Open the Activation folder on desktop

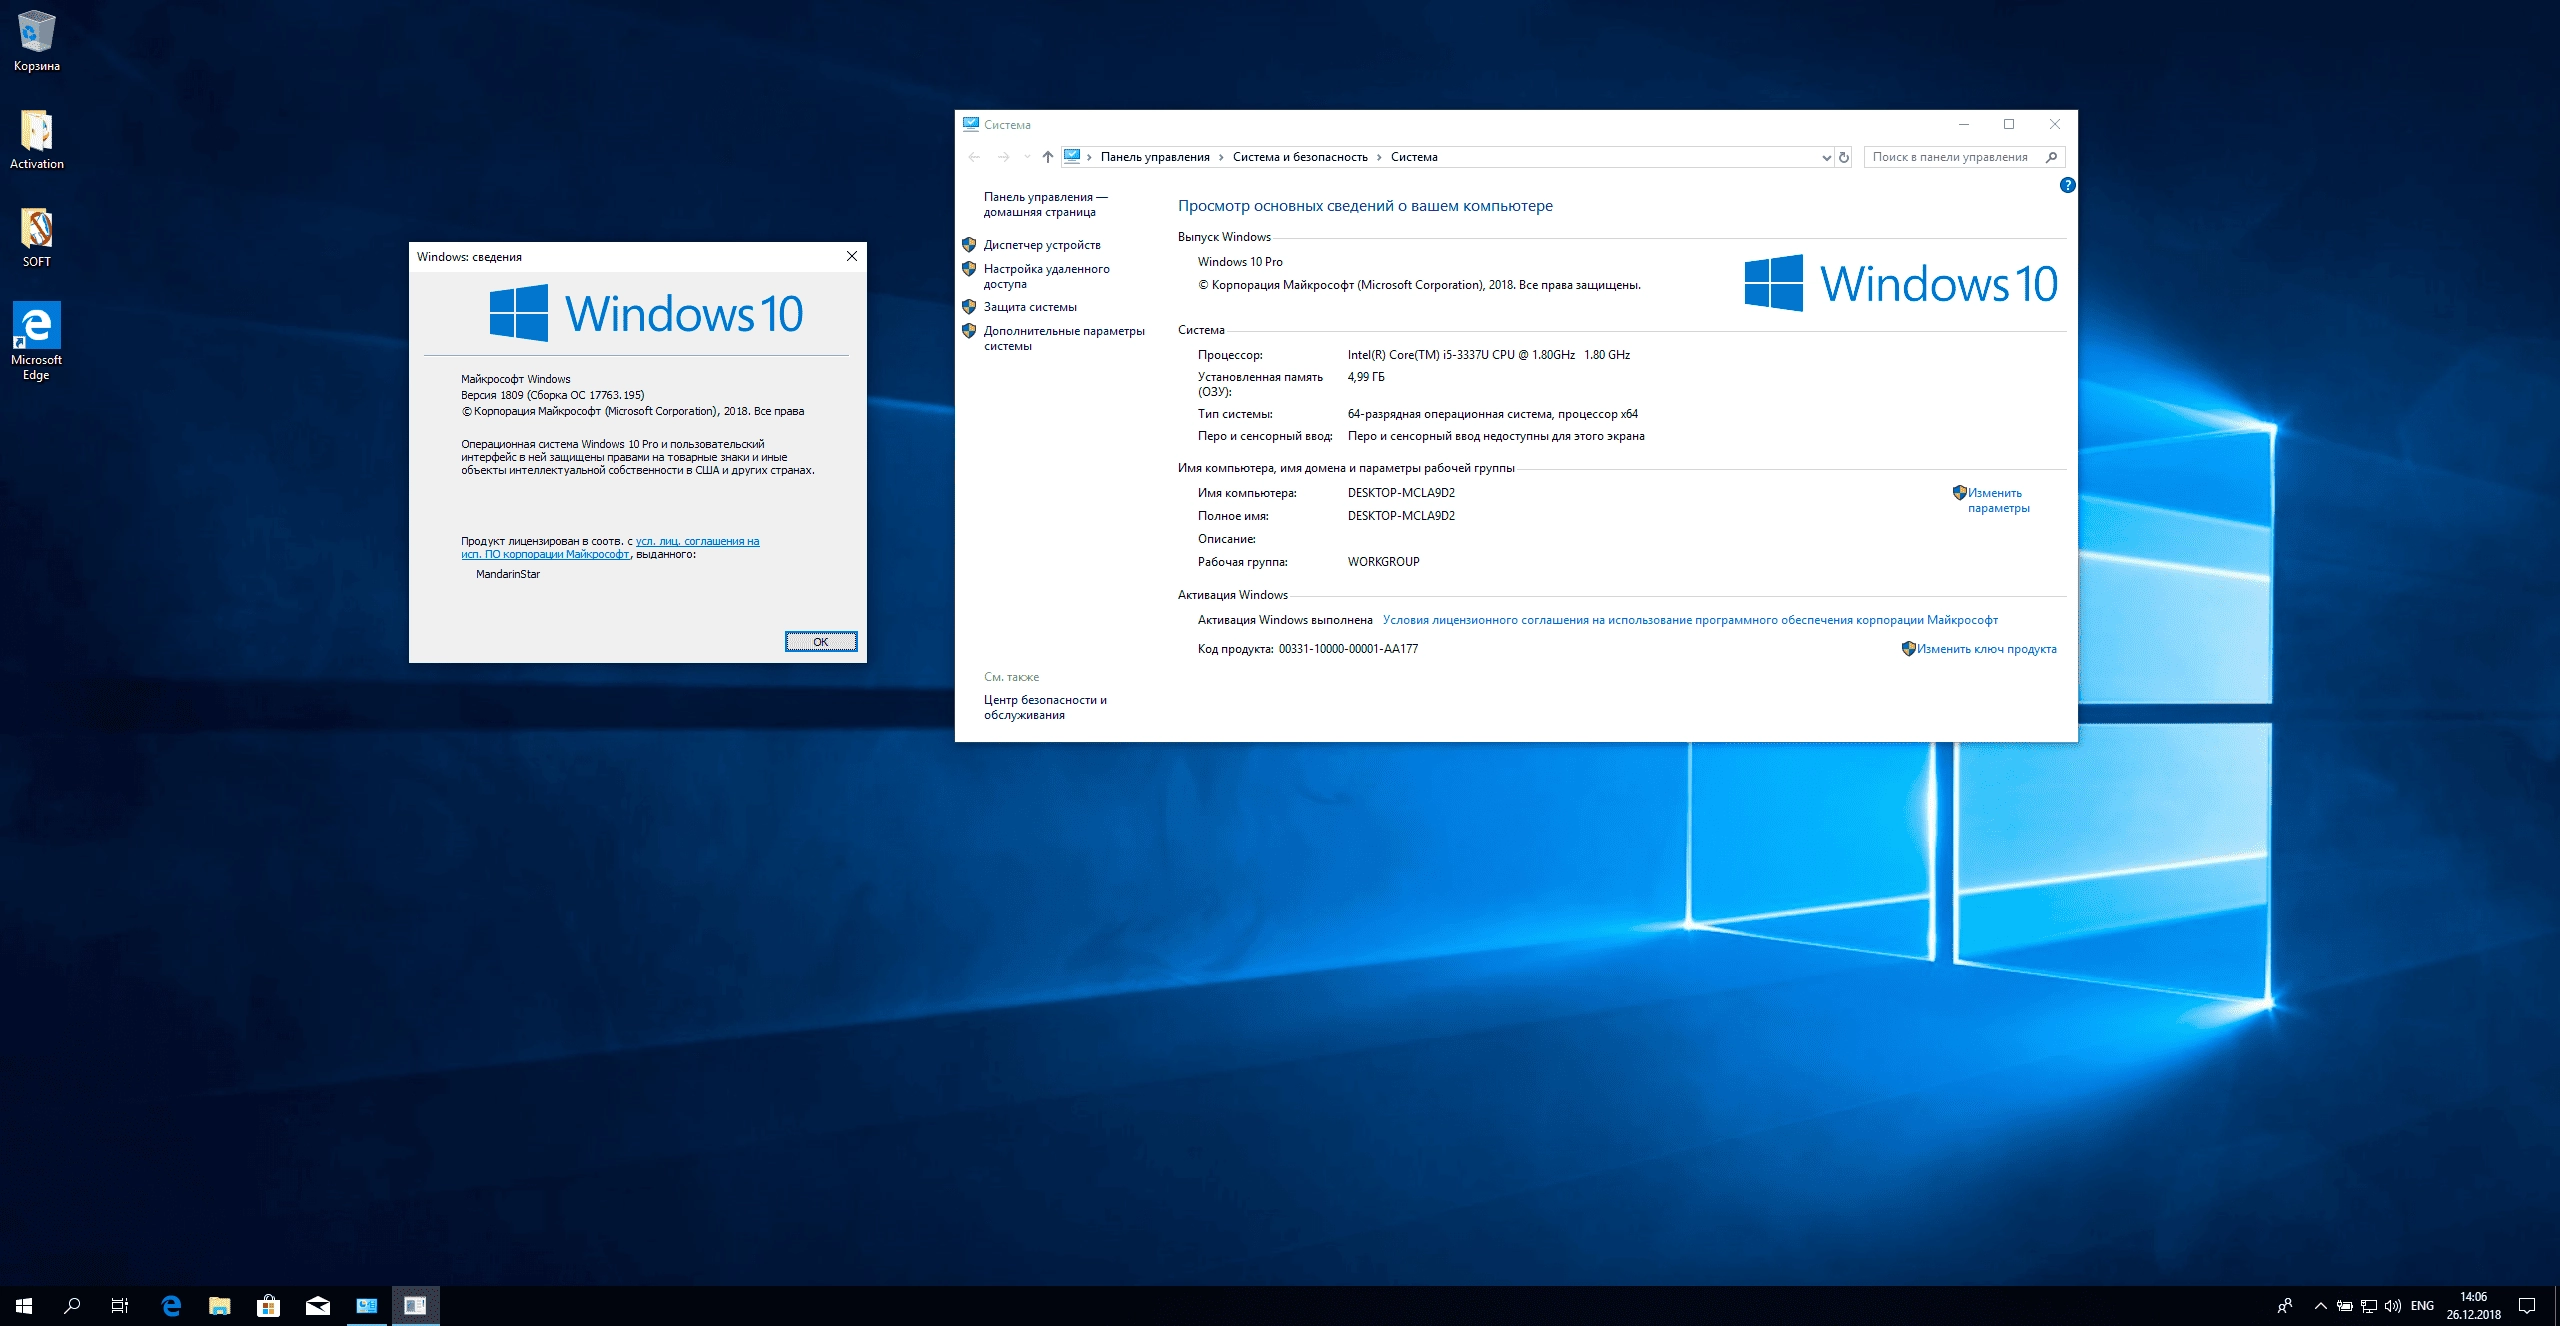[x=37, y=138]
